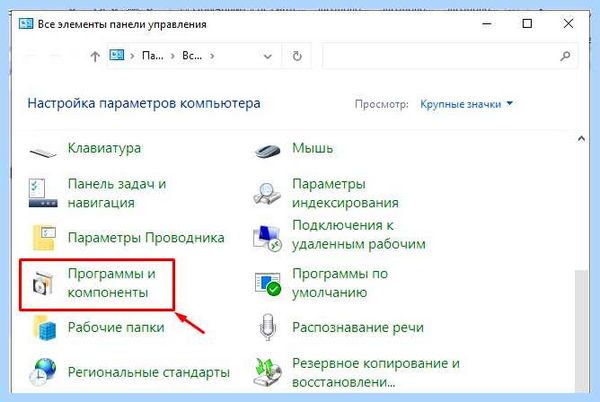
Task: Click the backup and restore icon
Action: [x=267, y=373]
